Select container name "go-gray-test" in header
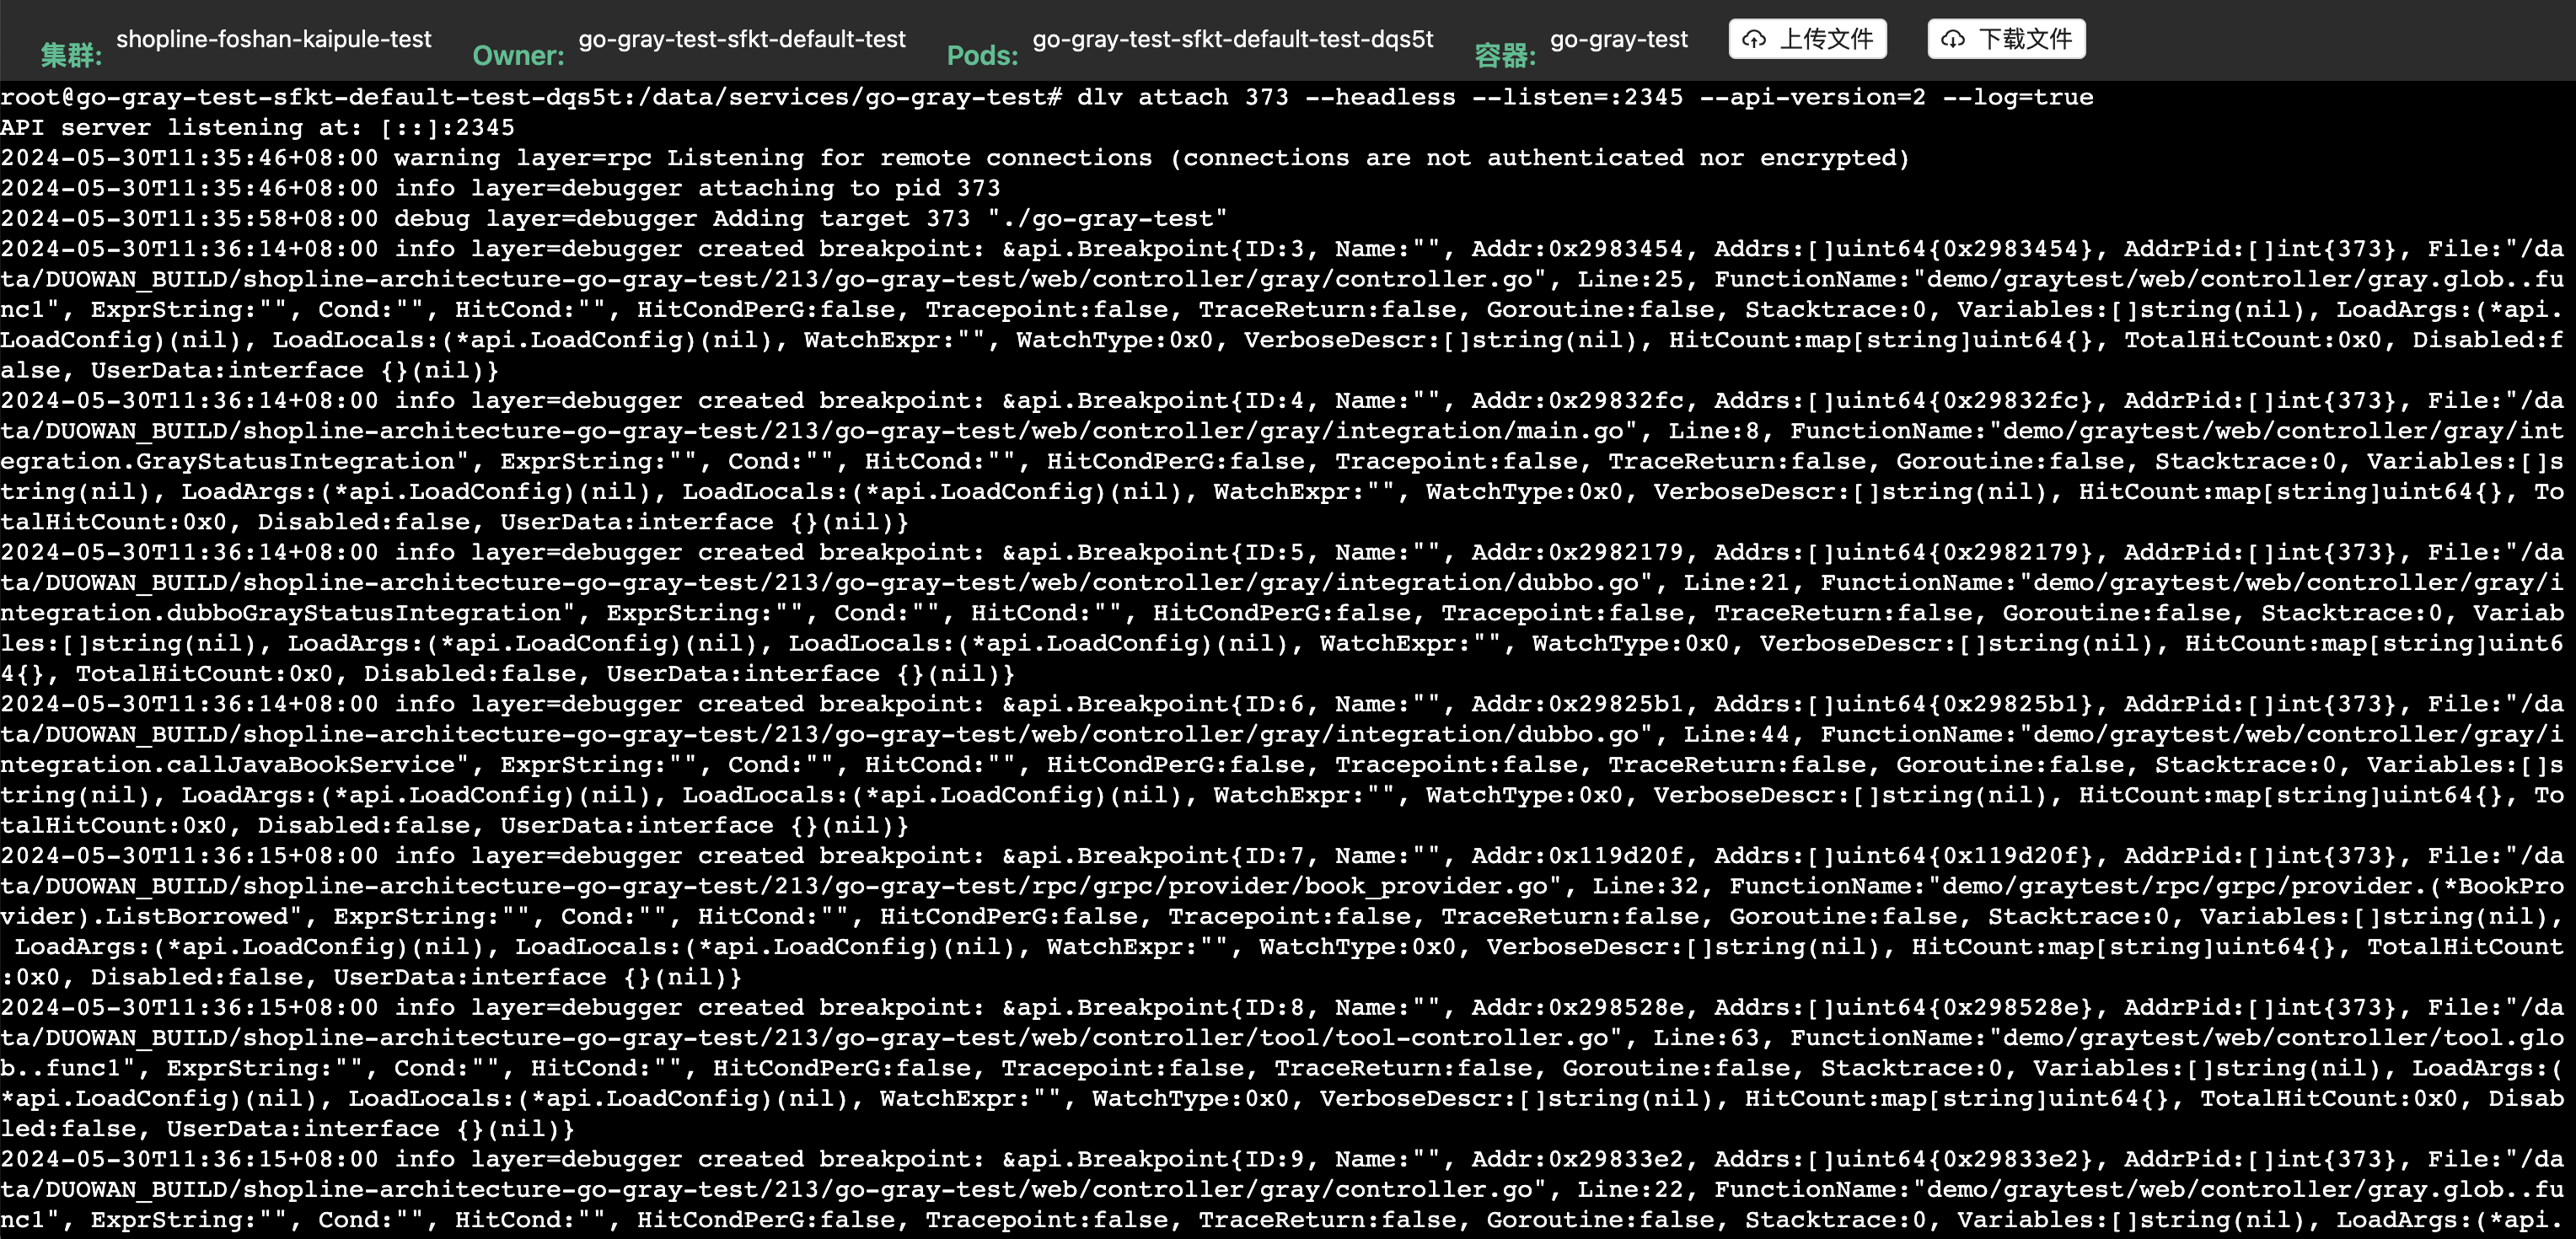This screenshot has width=2576, height=1239. [1619, 39]
